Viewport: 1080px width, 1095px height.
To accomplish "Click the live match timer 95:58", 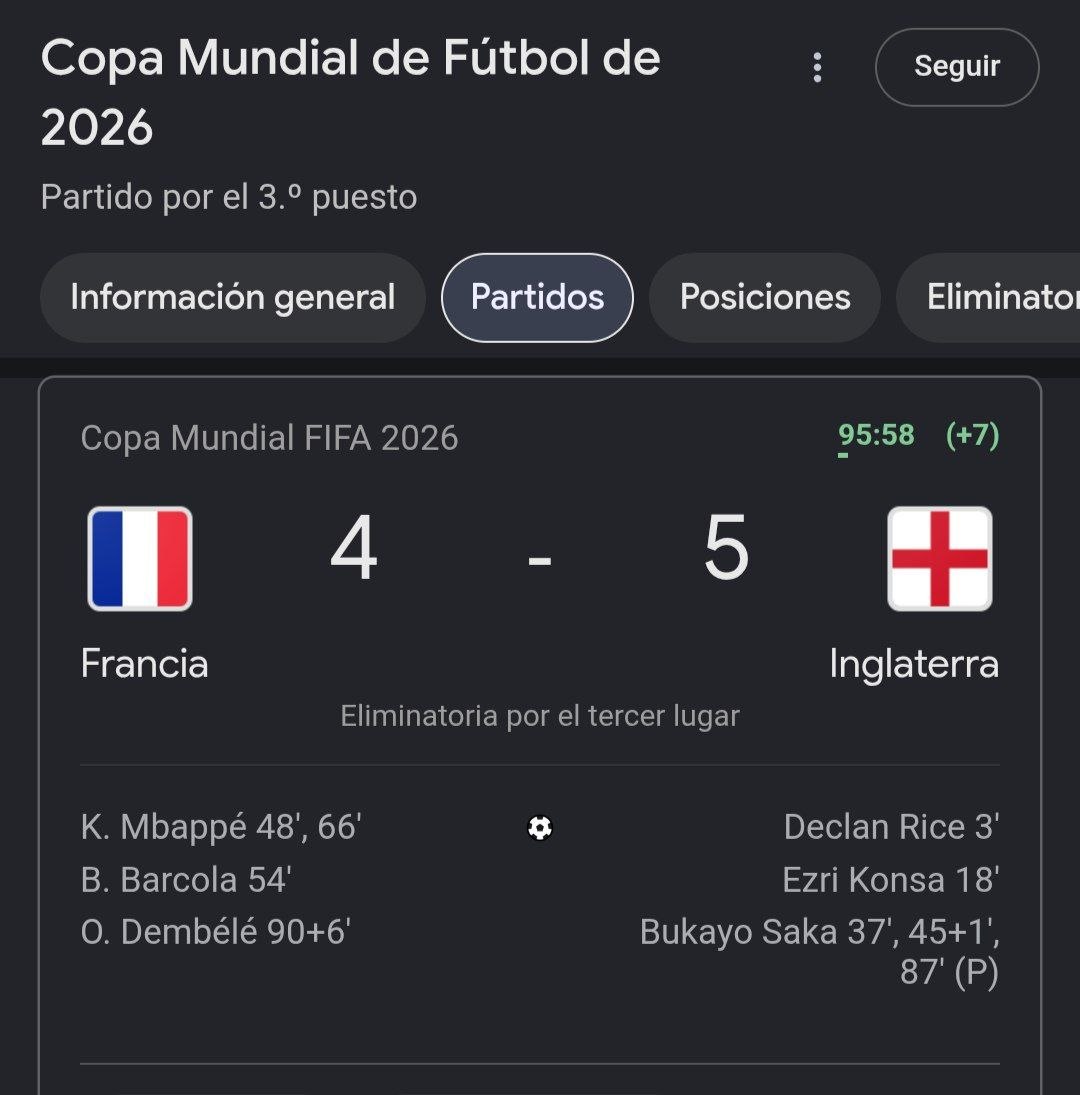I will click(876, 435).
